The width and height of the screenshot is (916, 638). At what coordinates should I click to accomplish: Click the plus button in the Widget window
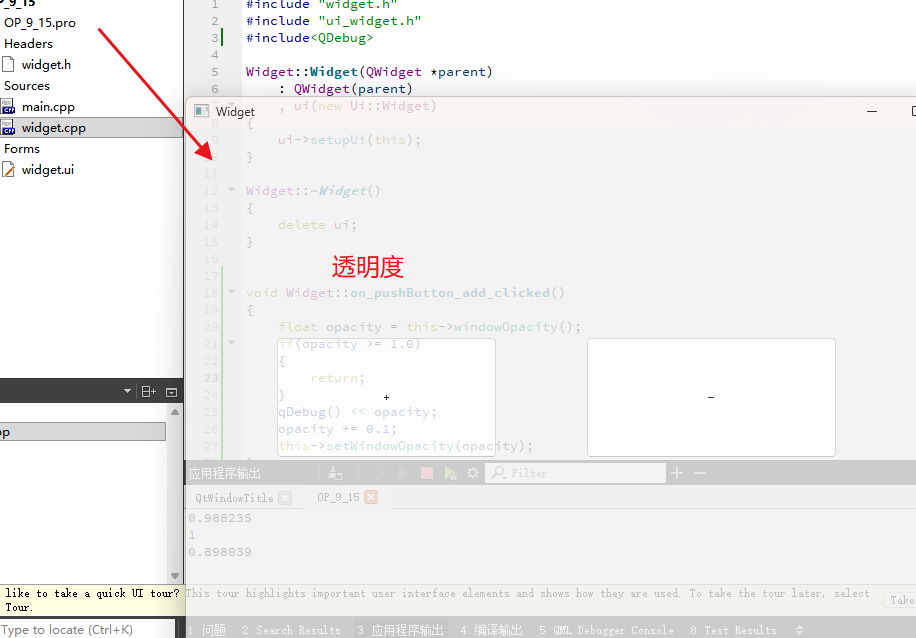click(386, 397)
